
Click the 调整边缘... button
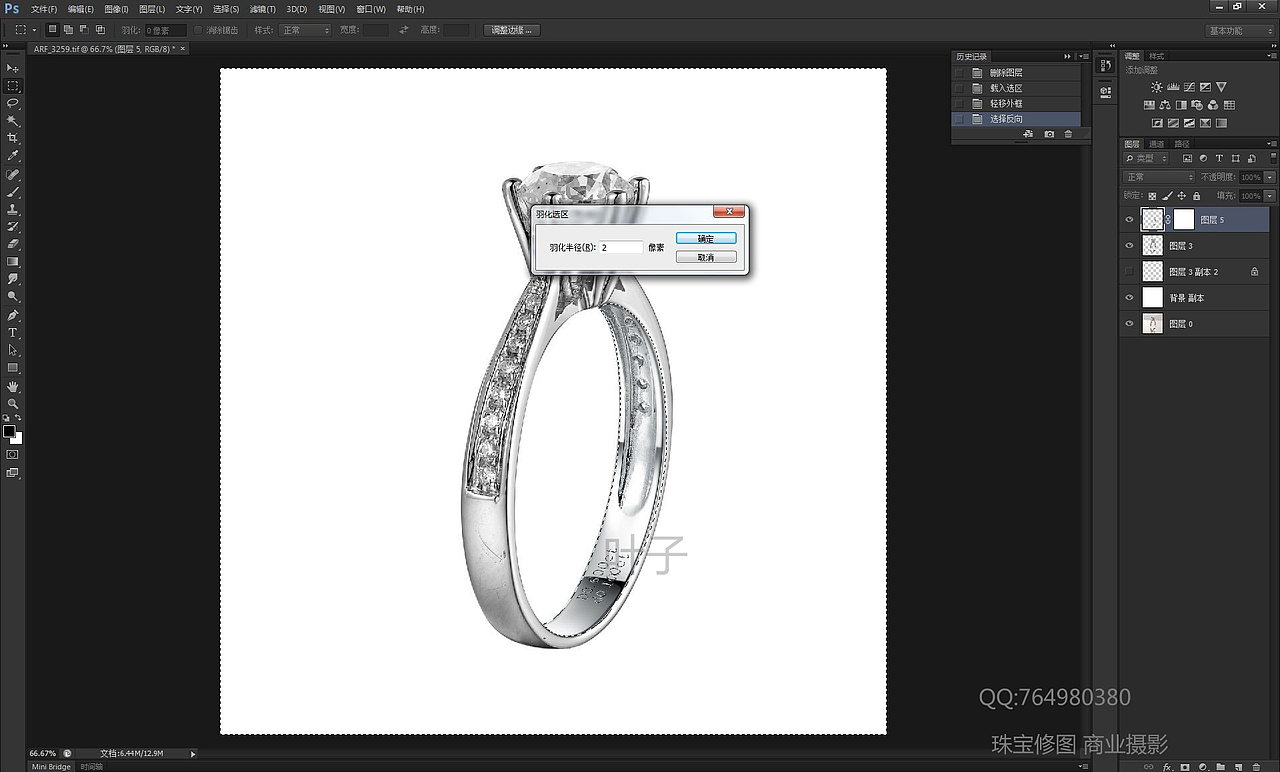512,30
